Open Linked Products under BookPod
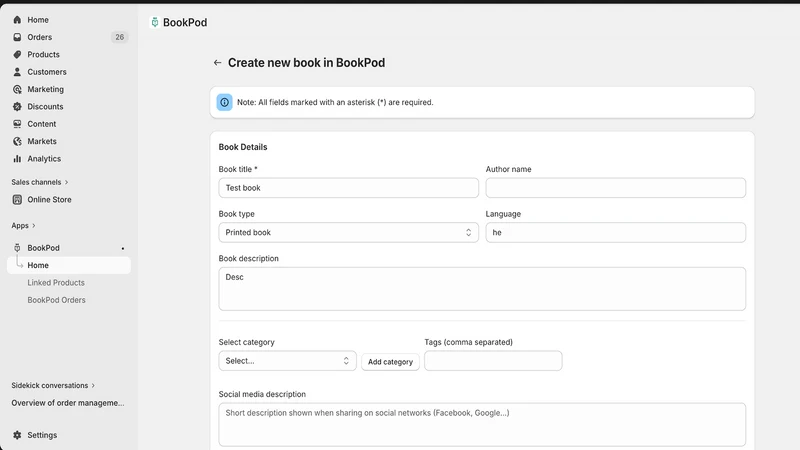 (56, 283)
